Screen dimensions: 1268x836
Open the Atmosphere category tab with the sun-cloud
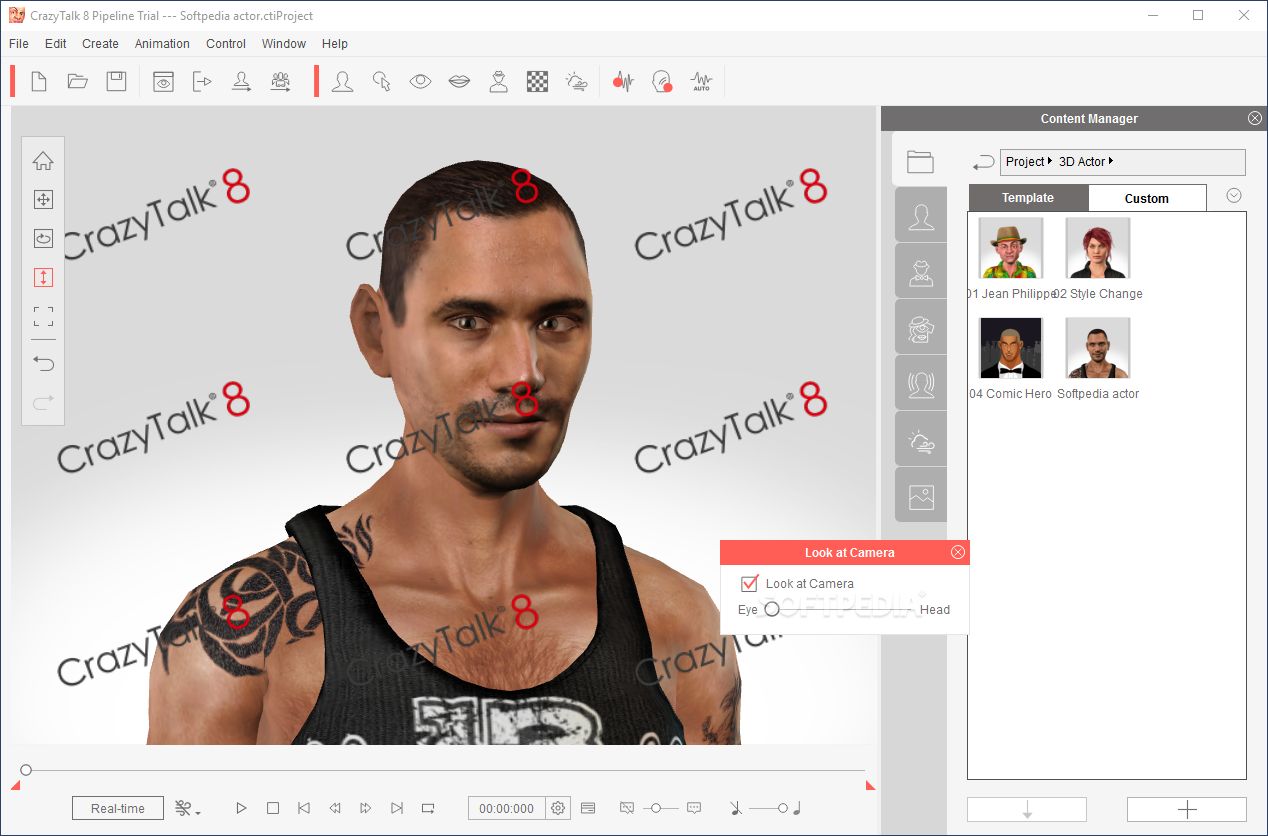[921, 440]
